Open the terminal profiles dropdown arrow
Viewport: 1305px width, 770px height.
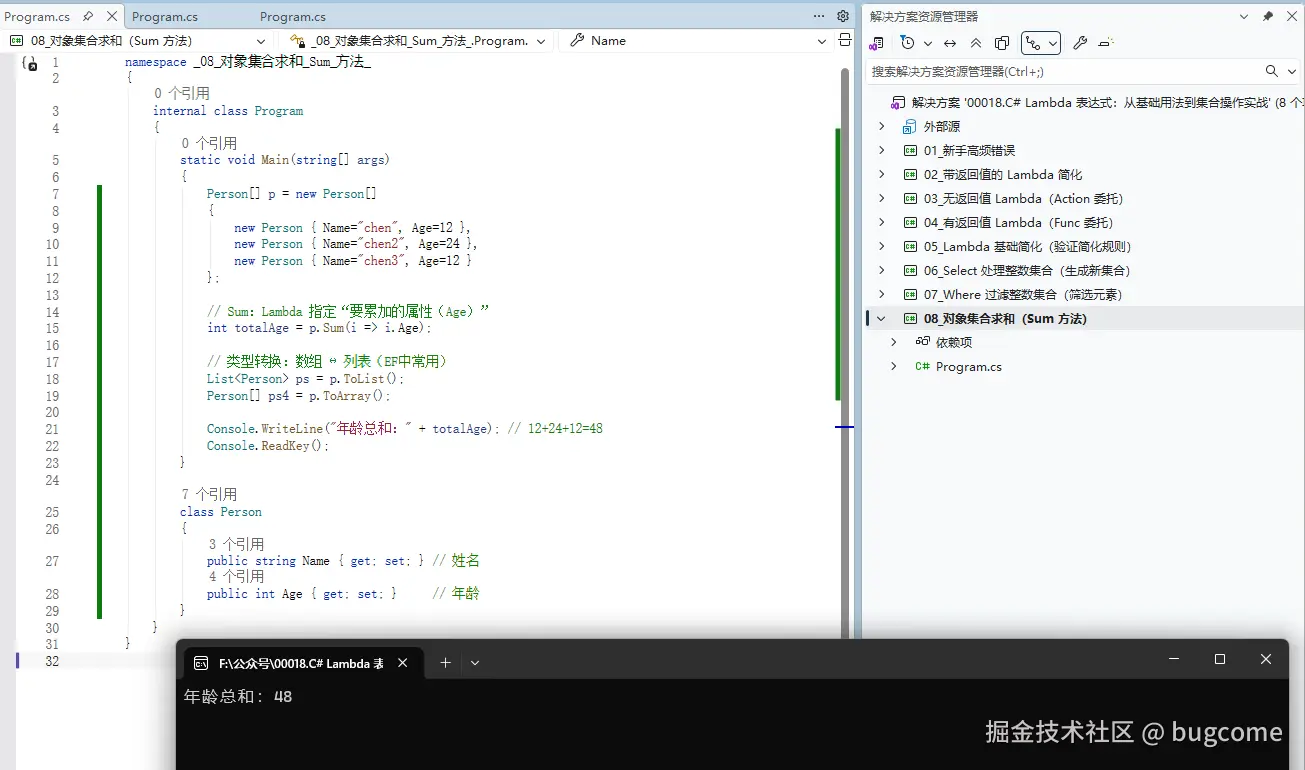(x=475, y=662)
